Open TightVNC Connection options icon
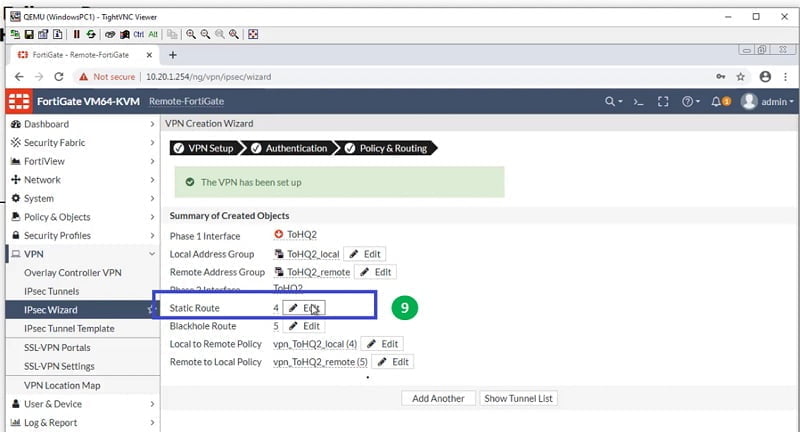This screenshot has width=800, height=432. (43, 34)
